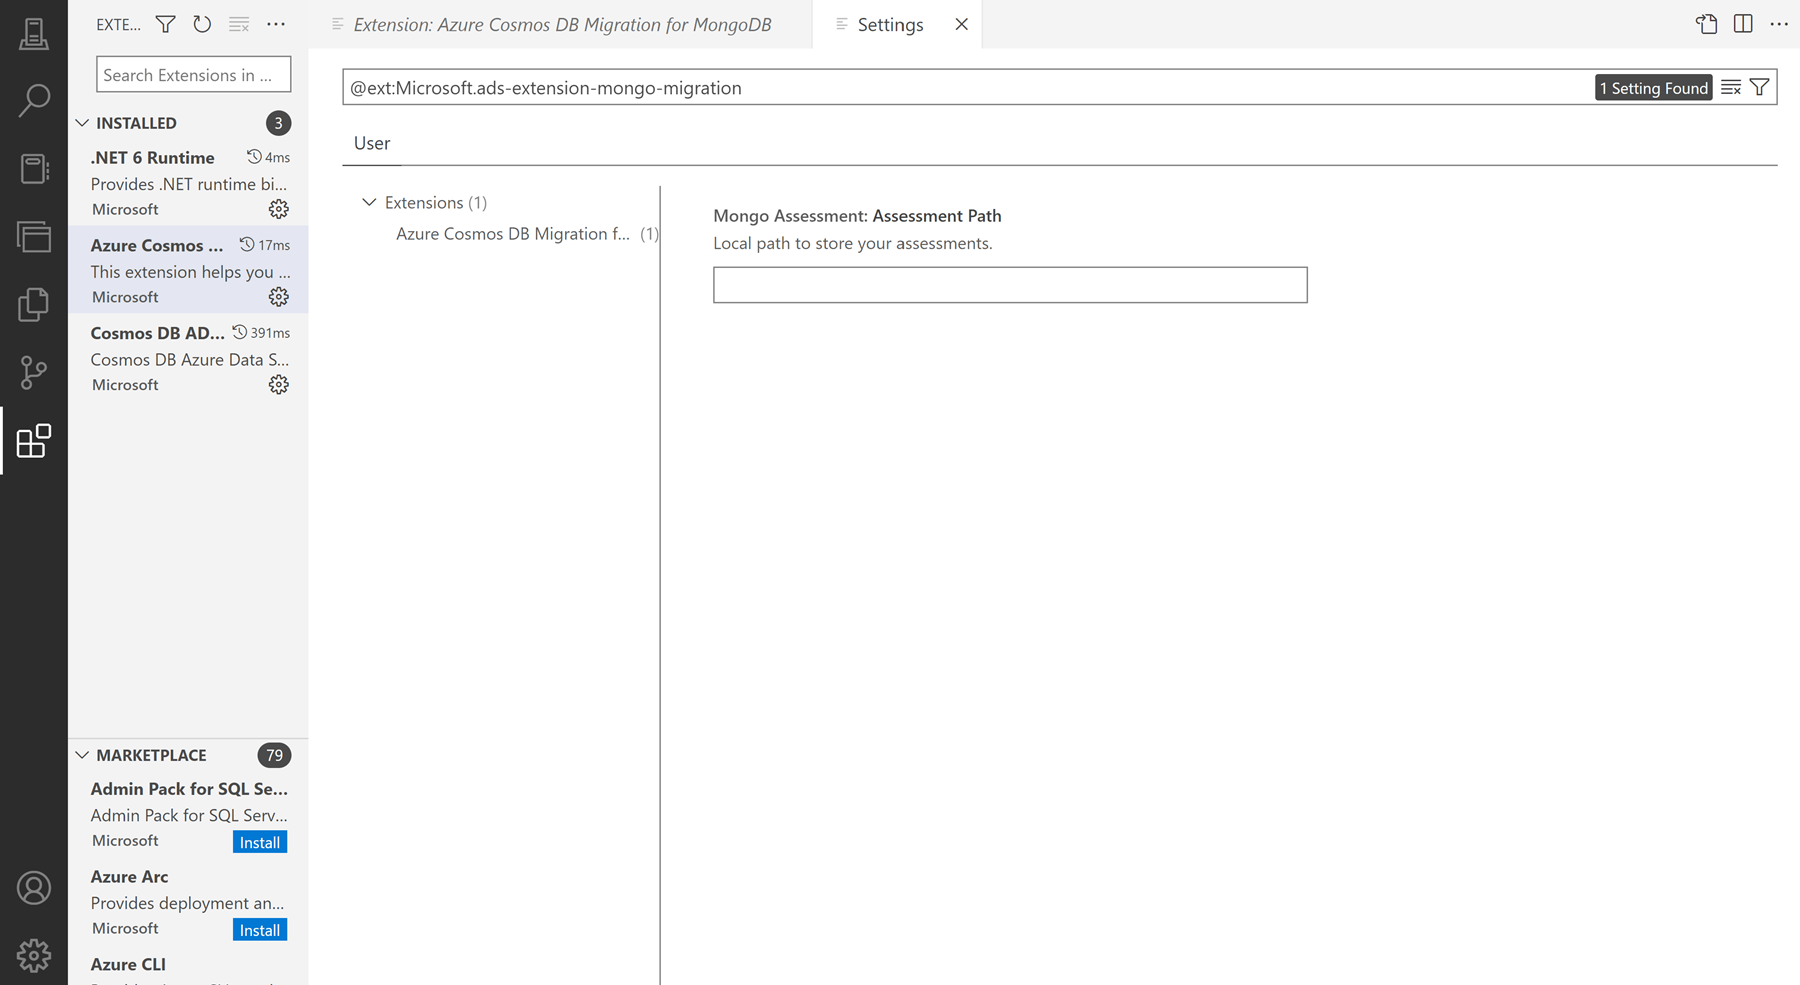Image resolution: width=1800 pixels, height=985 pixels.
Task: Switch to Extension: Azure Cosmos DB Migration tab
Action: 562,24
